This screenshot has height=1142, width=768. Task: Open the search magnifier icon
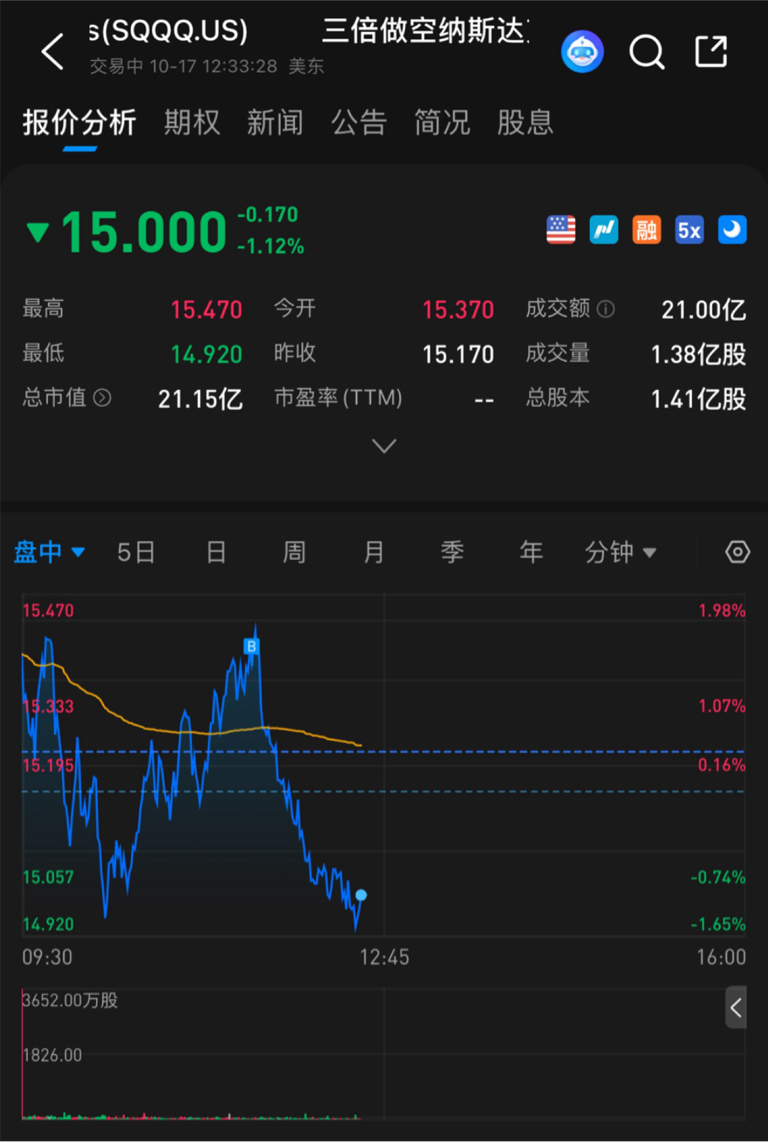coord(646,52)
